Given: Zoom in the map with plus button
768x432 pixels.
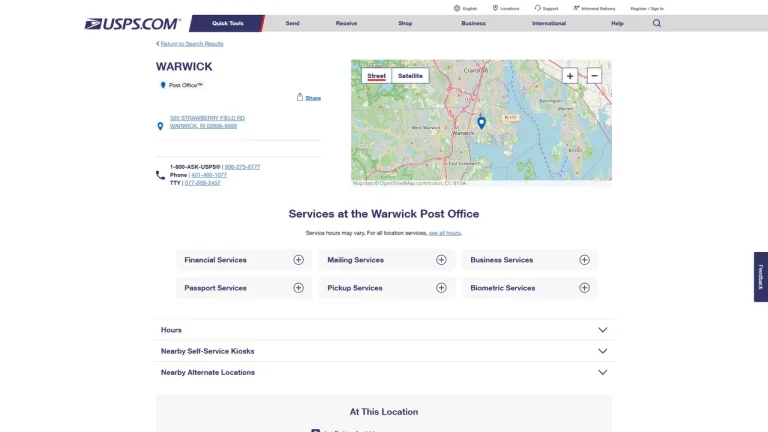Looking at the screenshot, I should click(x=570, y=76).
